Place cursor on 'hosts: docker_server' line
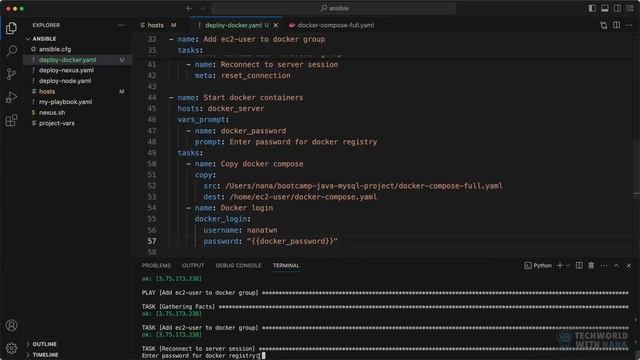 pos(220,109)
